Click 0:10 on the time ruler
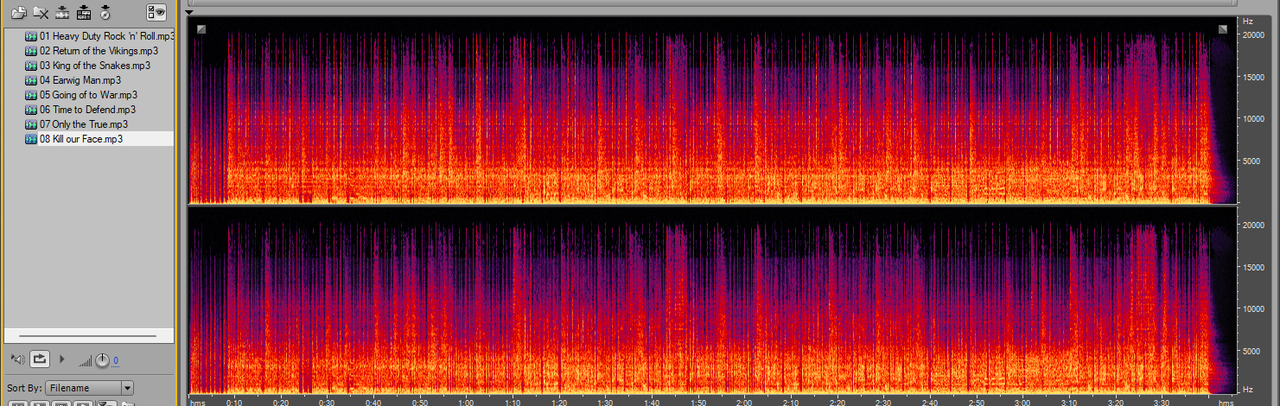 point(233,402)
